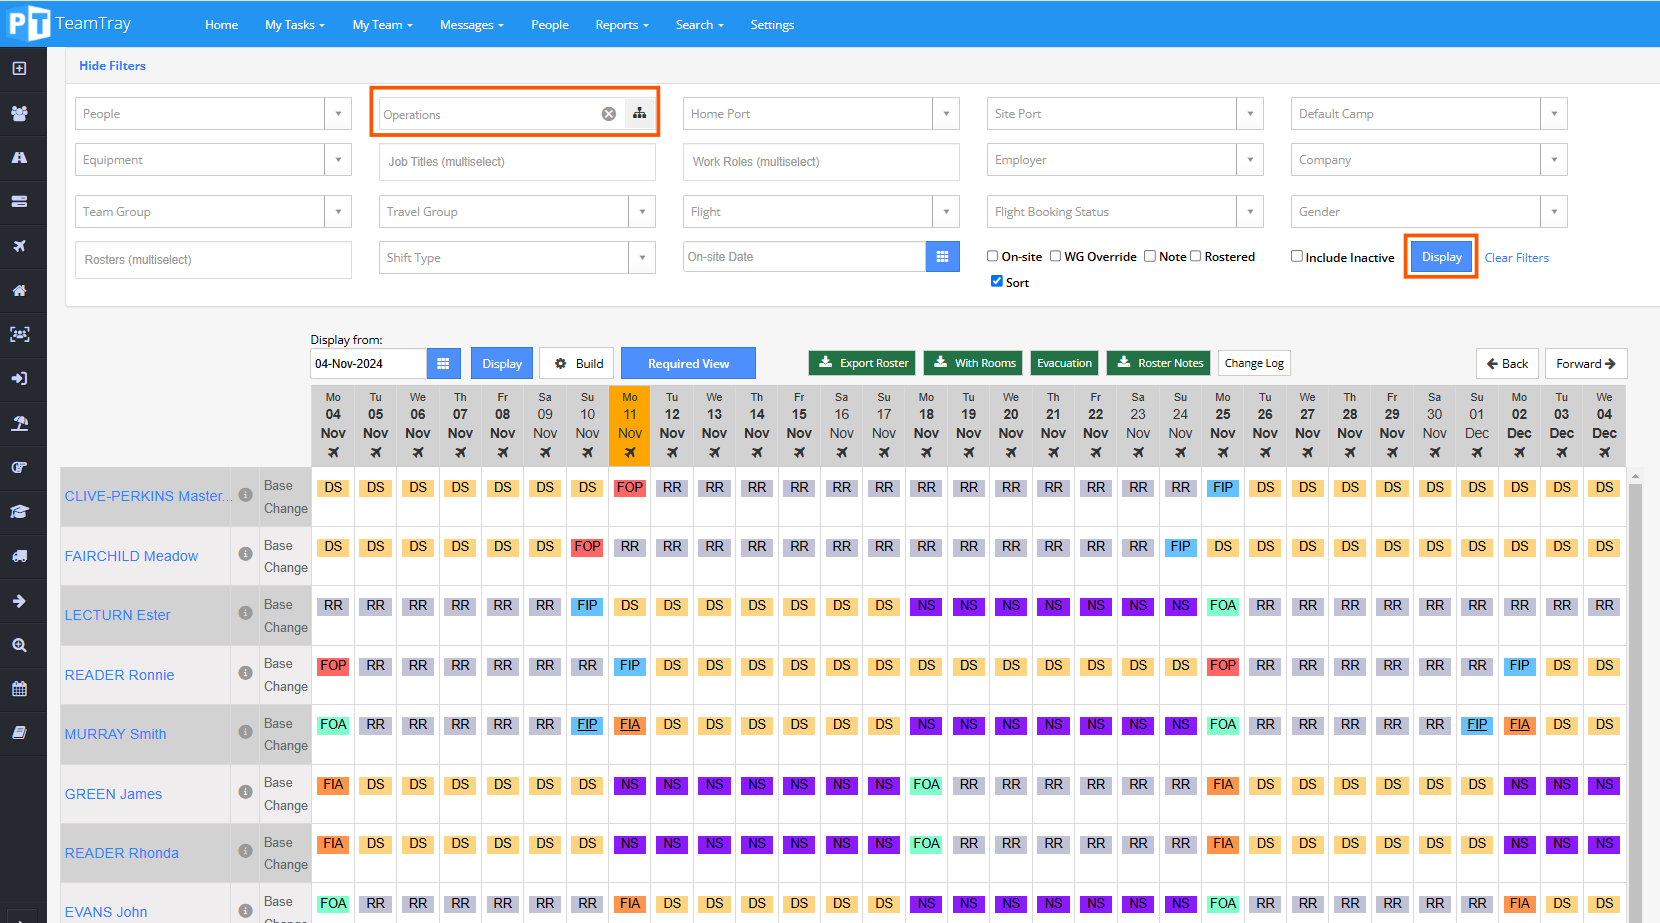Click the sign-in arrow sidebar icon
This screenshot has height=923, width=1660.
[19, 379]
